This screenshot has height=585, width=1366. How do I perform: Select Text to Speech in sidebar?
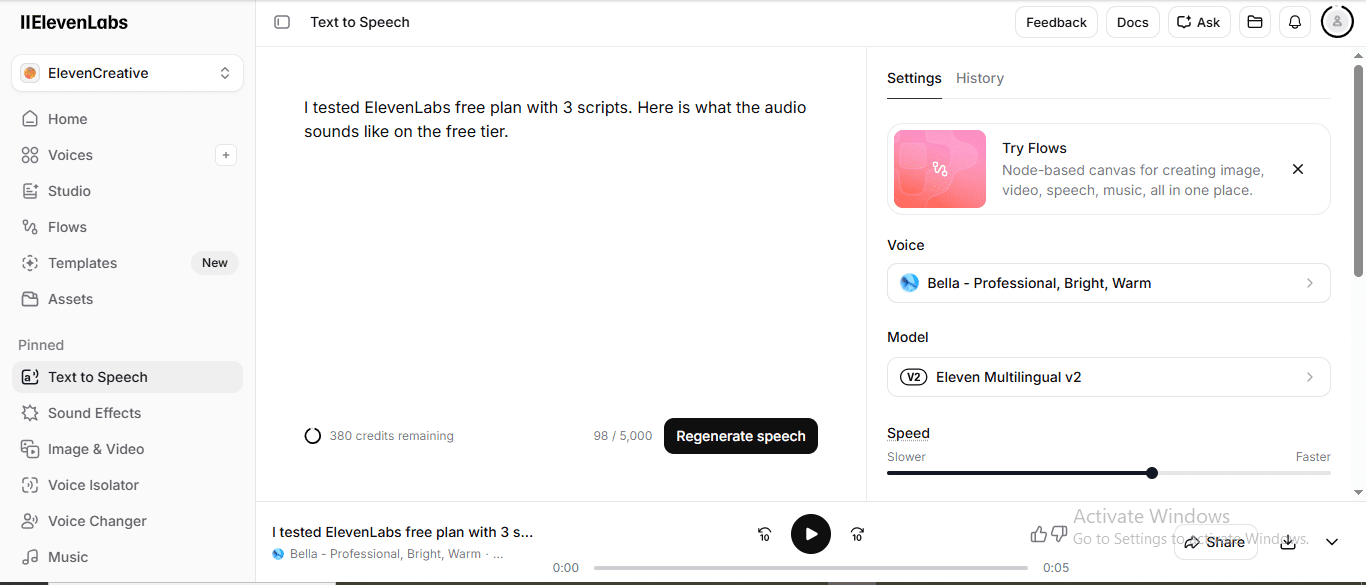[127, 377]
